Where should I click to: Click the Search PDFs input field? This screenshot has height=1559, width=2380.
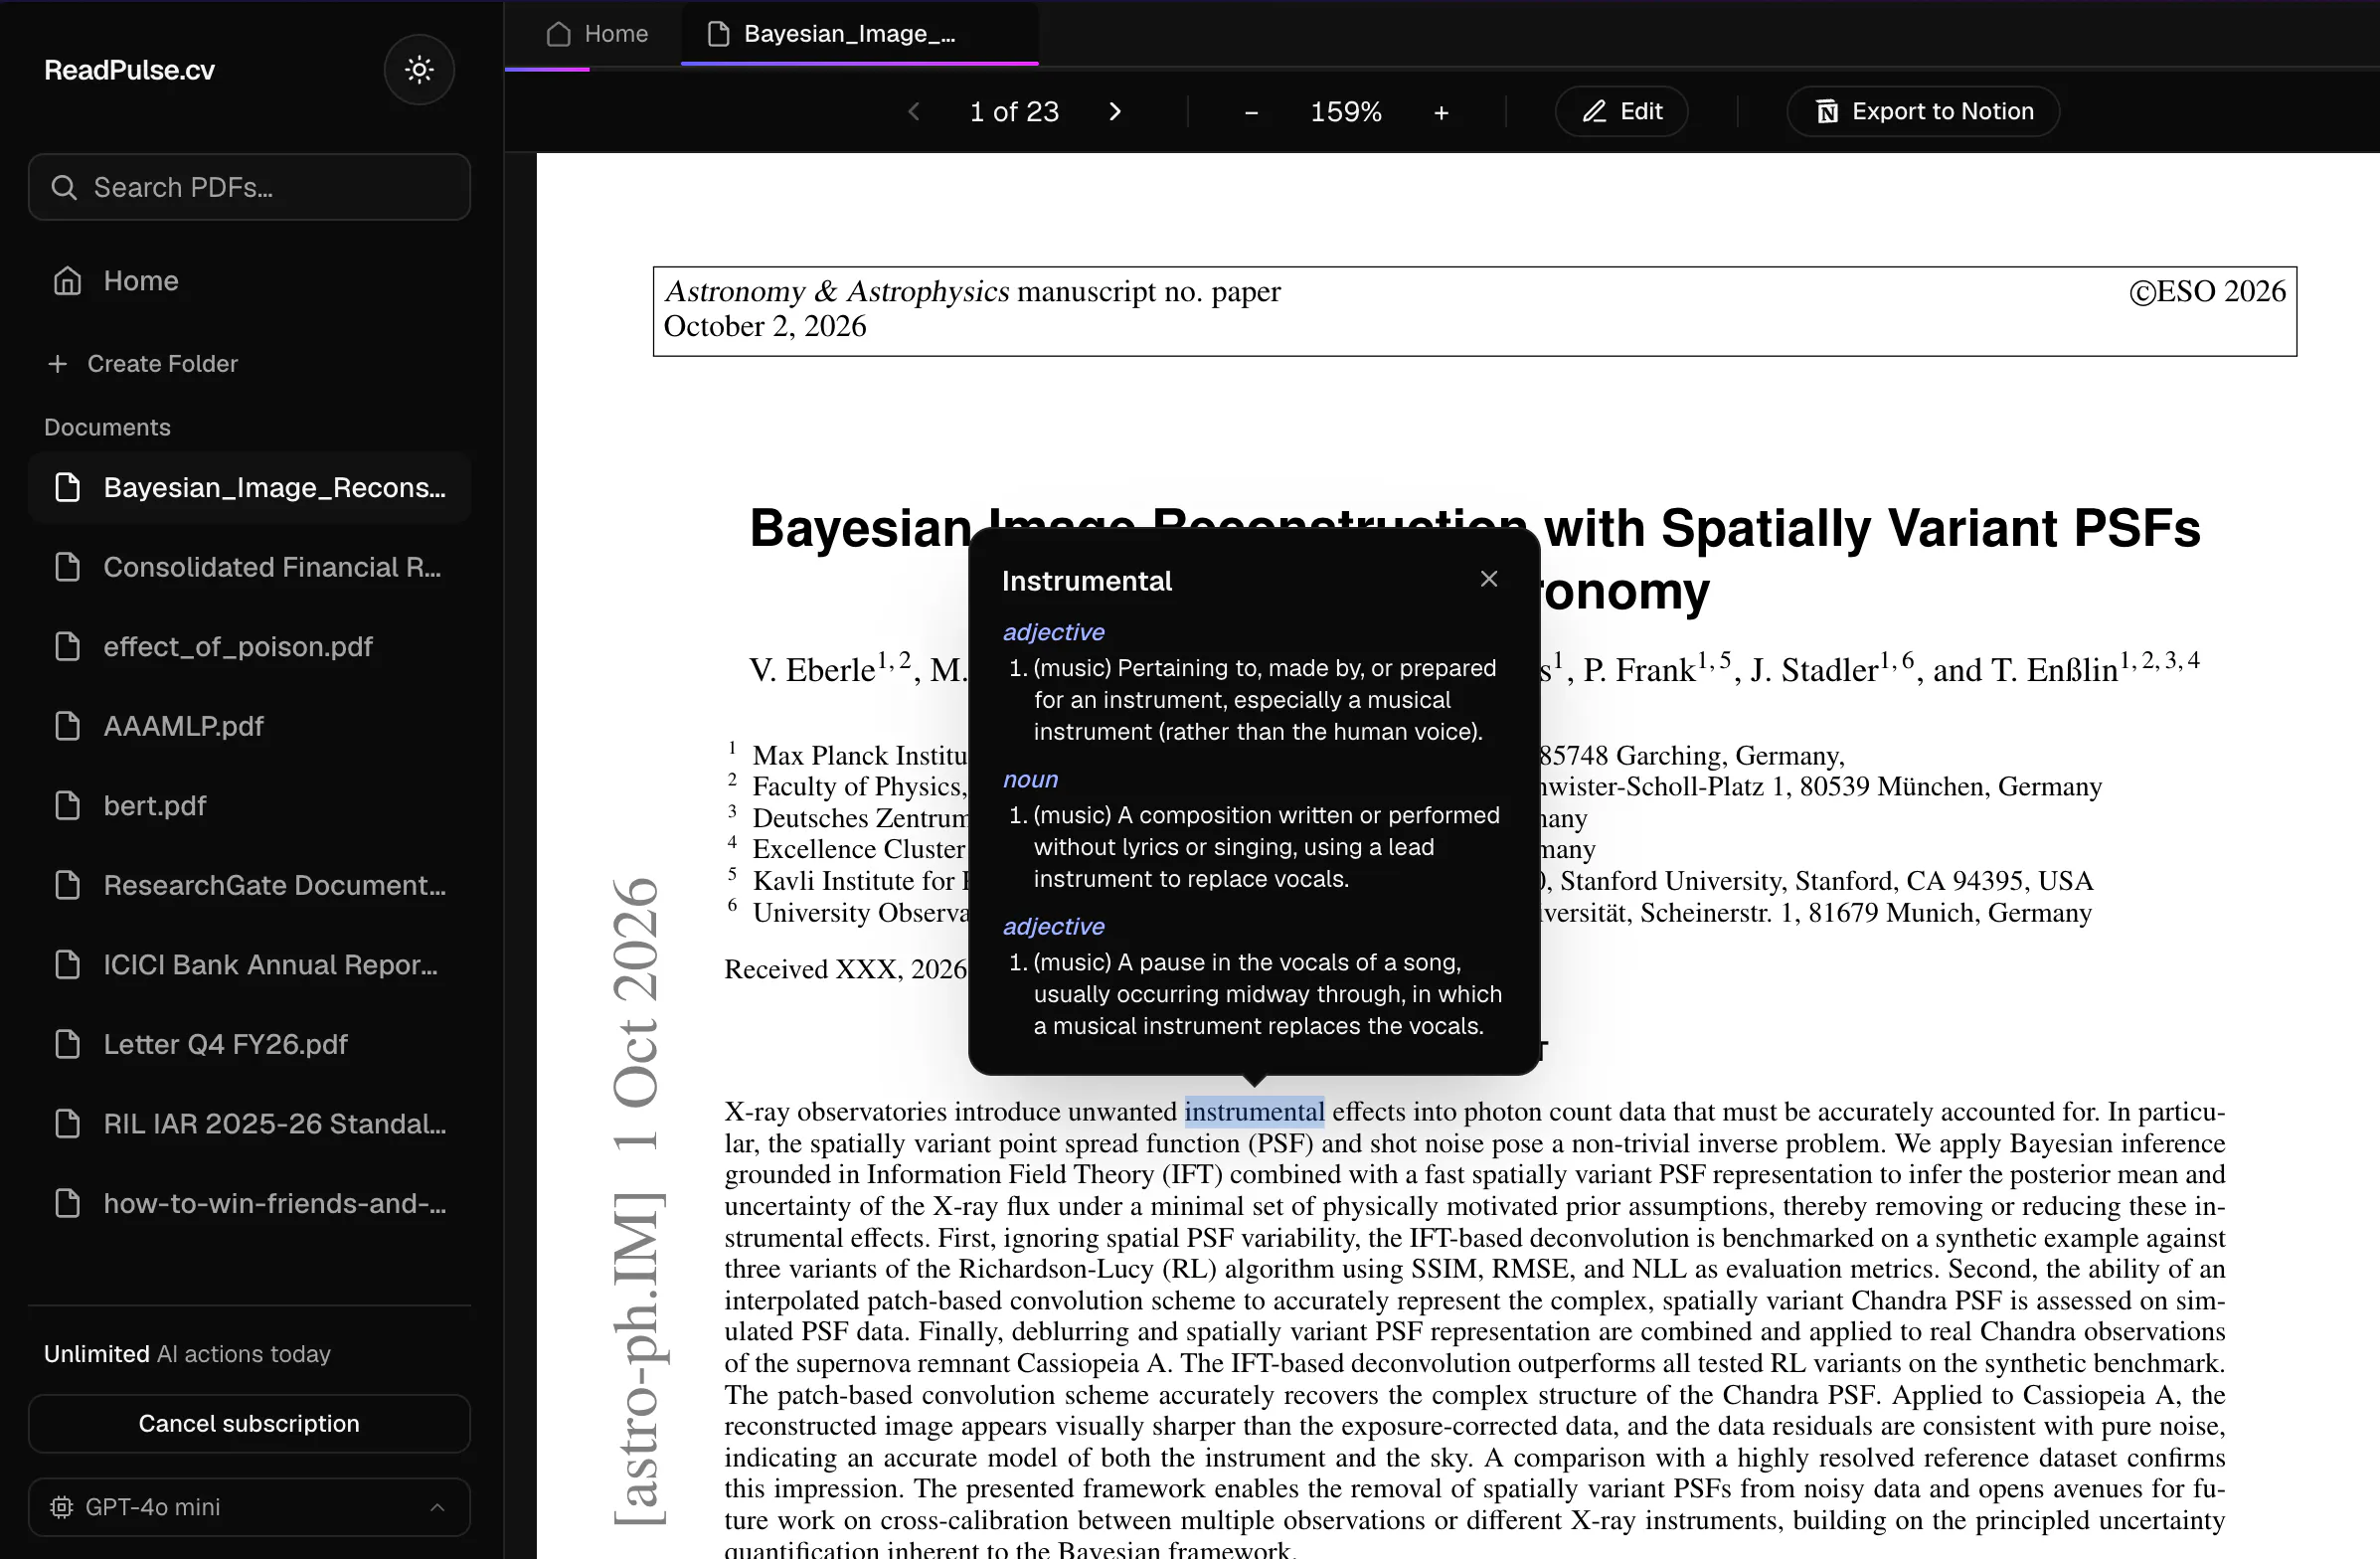[x=249, y=187]
